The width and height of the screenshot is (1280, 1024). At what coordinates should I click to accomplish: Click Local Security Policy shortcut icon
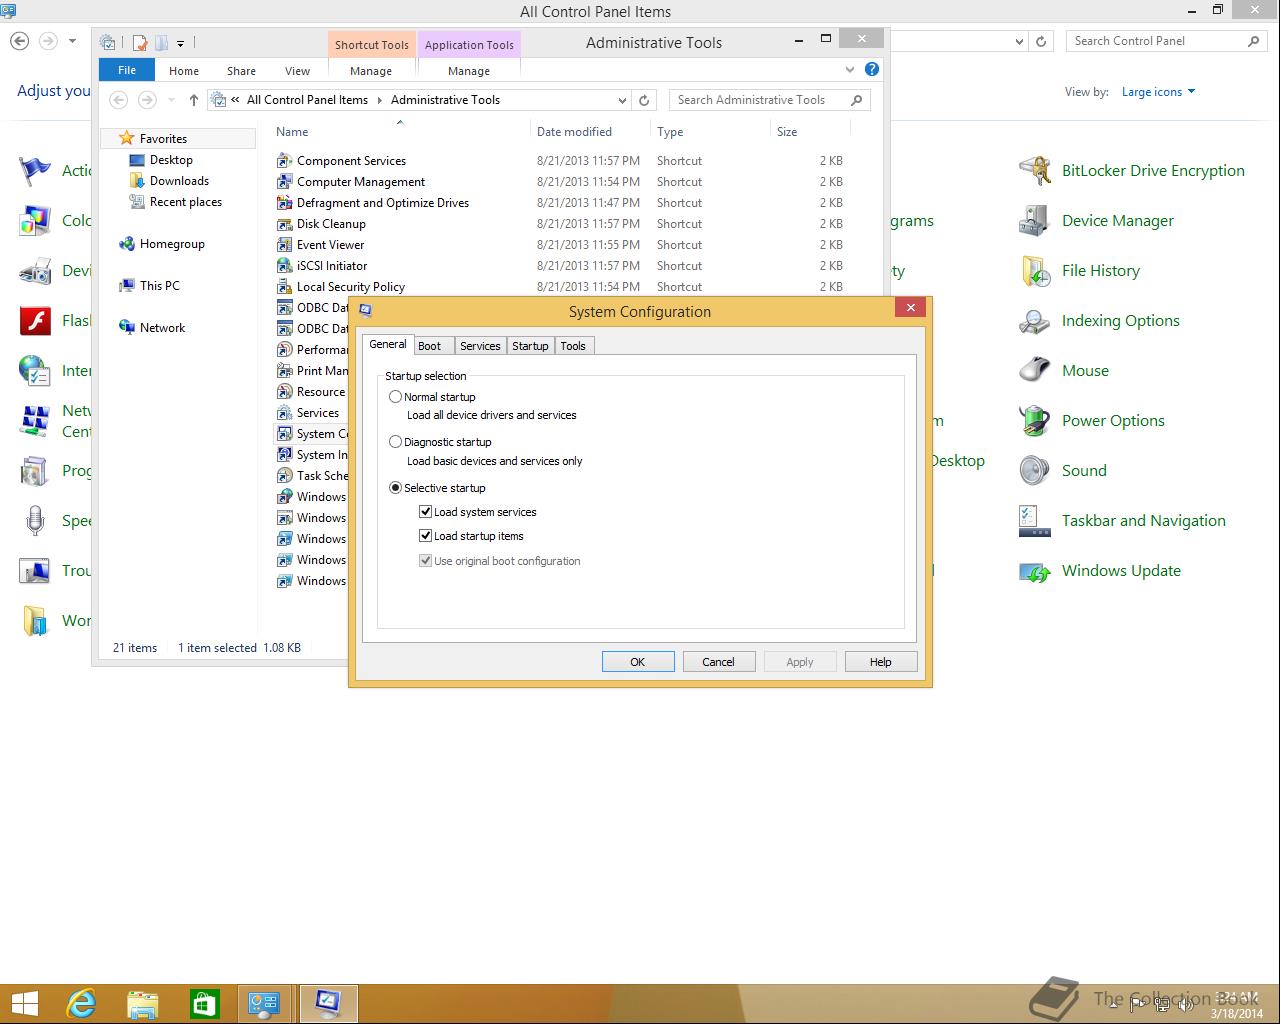pyautogui.click(x=284, y=287)
